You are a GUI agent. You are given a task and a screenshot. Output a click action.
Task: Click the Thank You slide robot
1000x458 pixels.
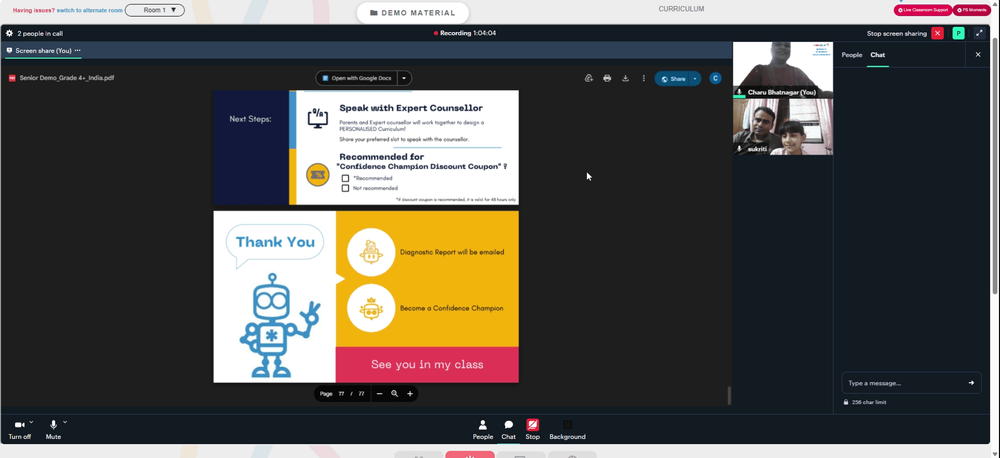coord(279,325)
